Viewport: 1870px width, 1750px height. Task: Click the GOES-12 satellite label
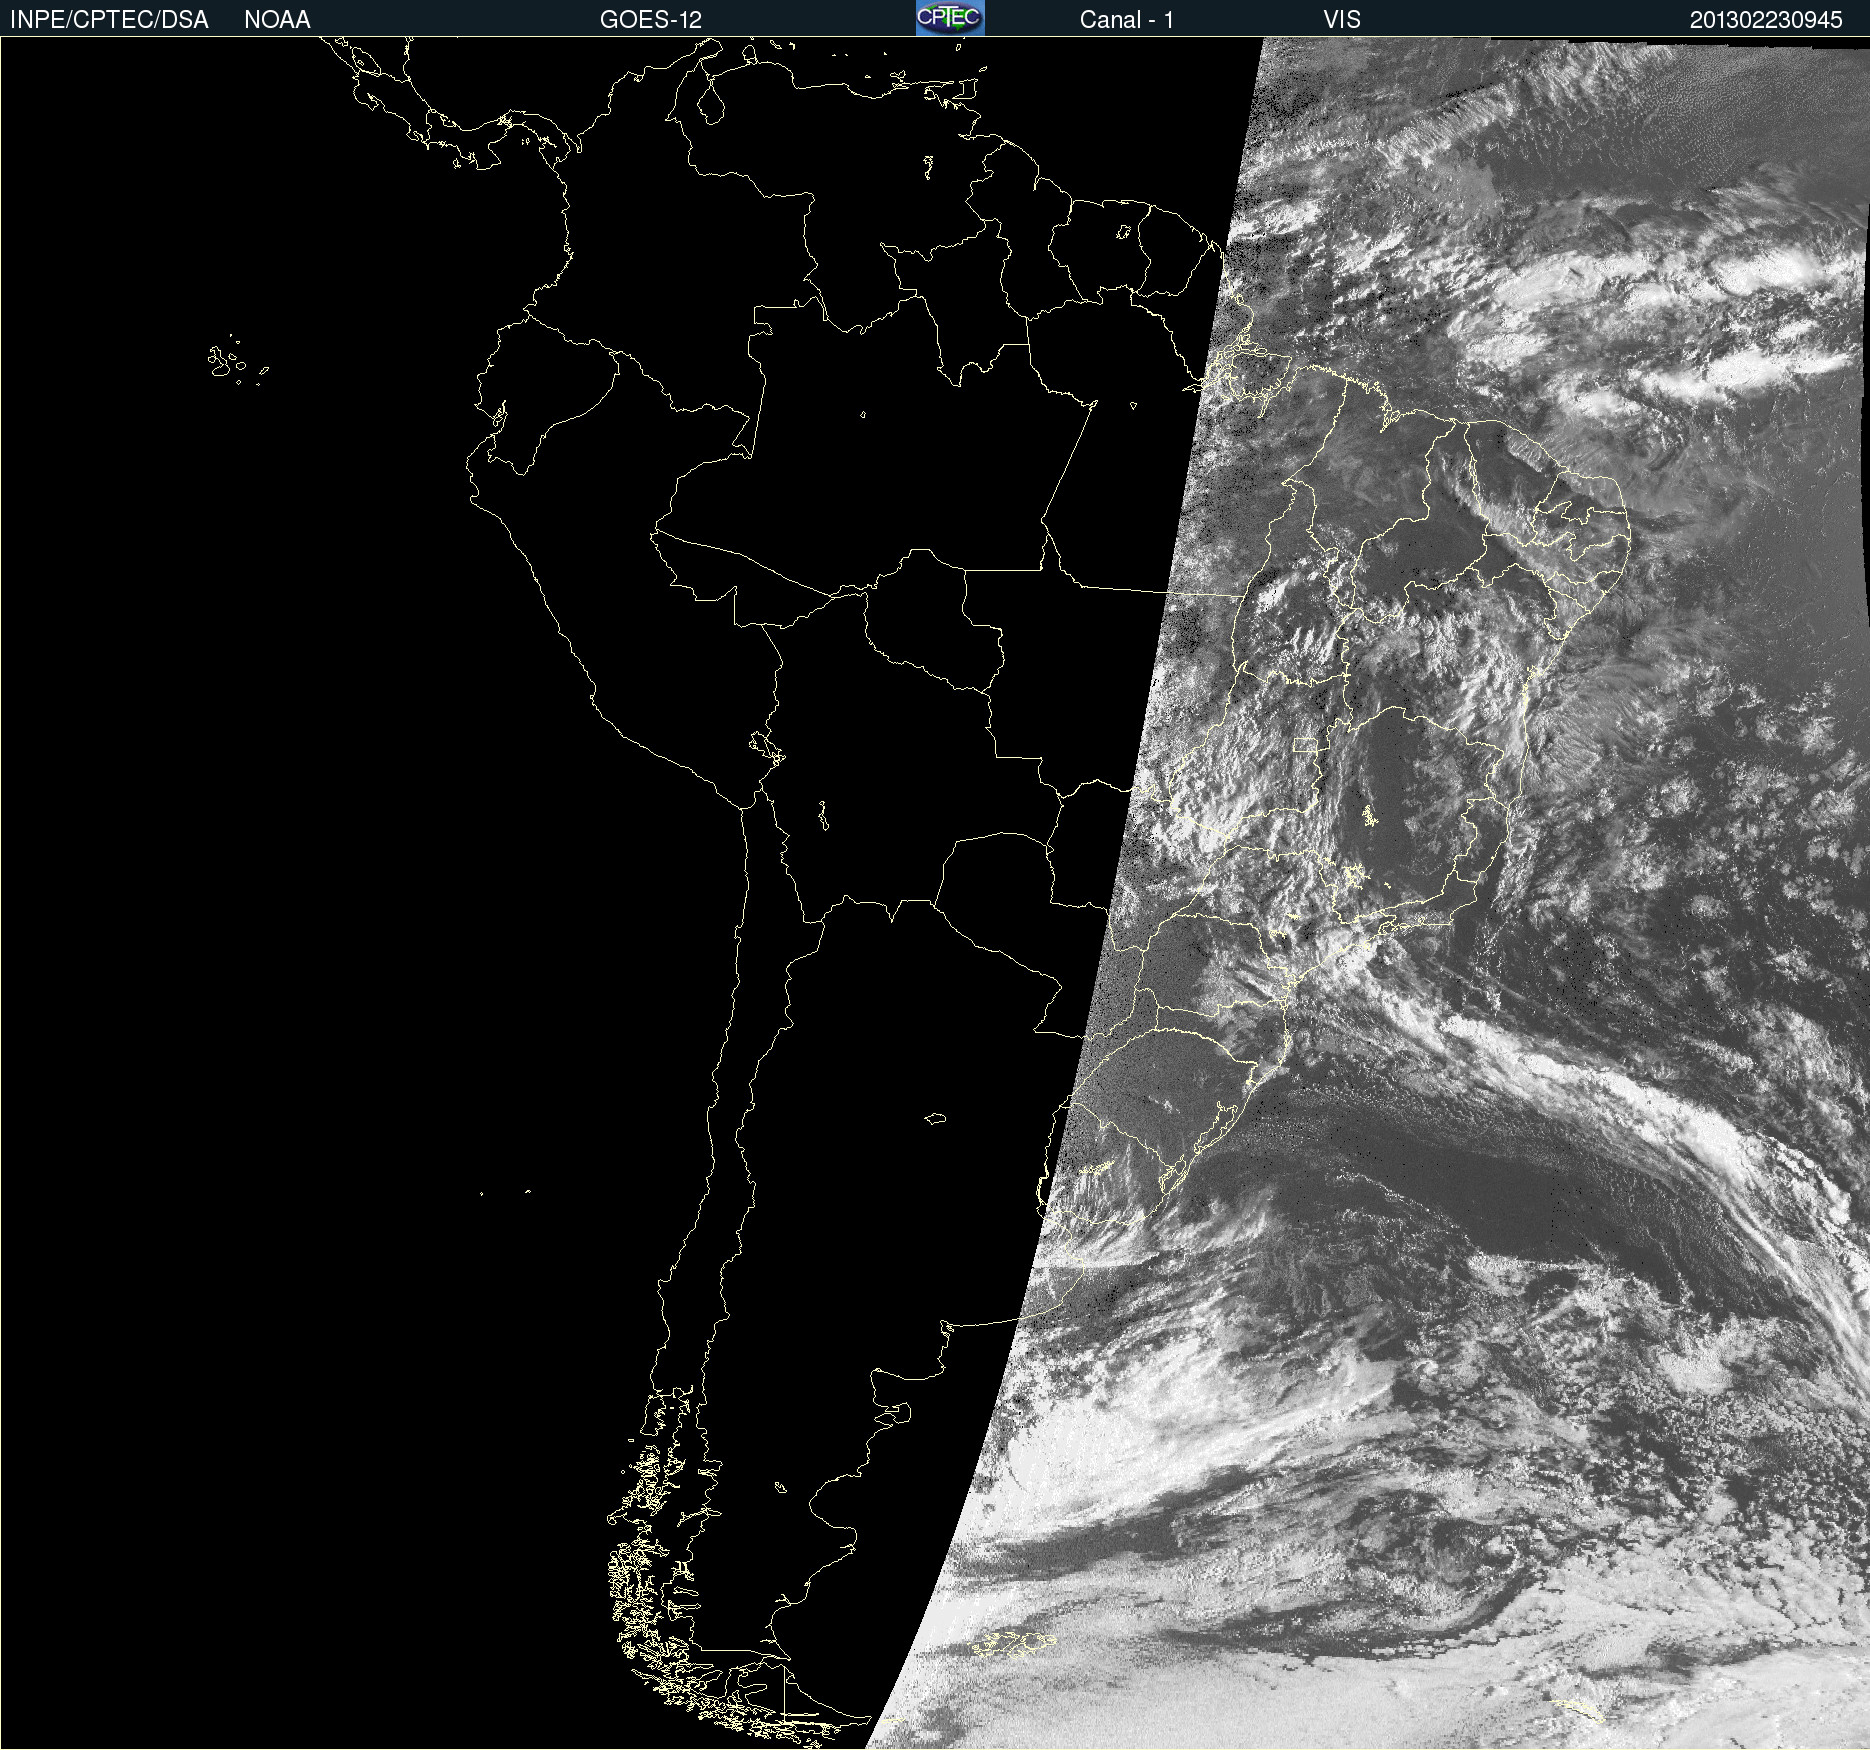[651, 20]
